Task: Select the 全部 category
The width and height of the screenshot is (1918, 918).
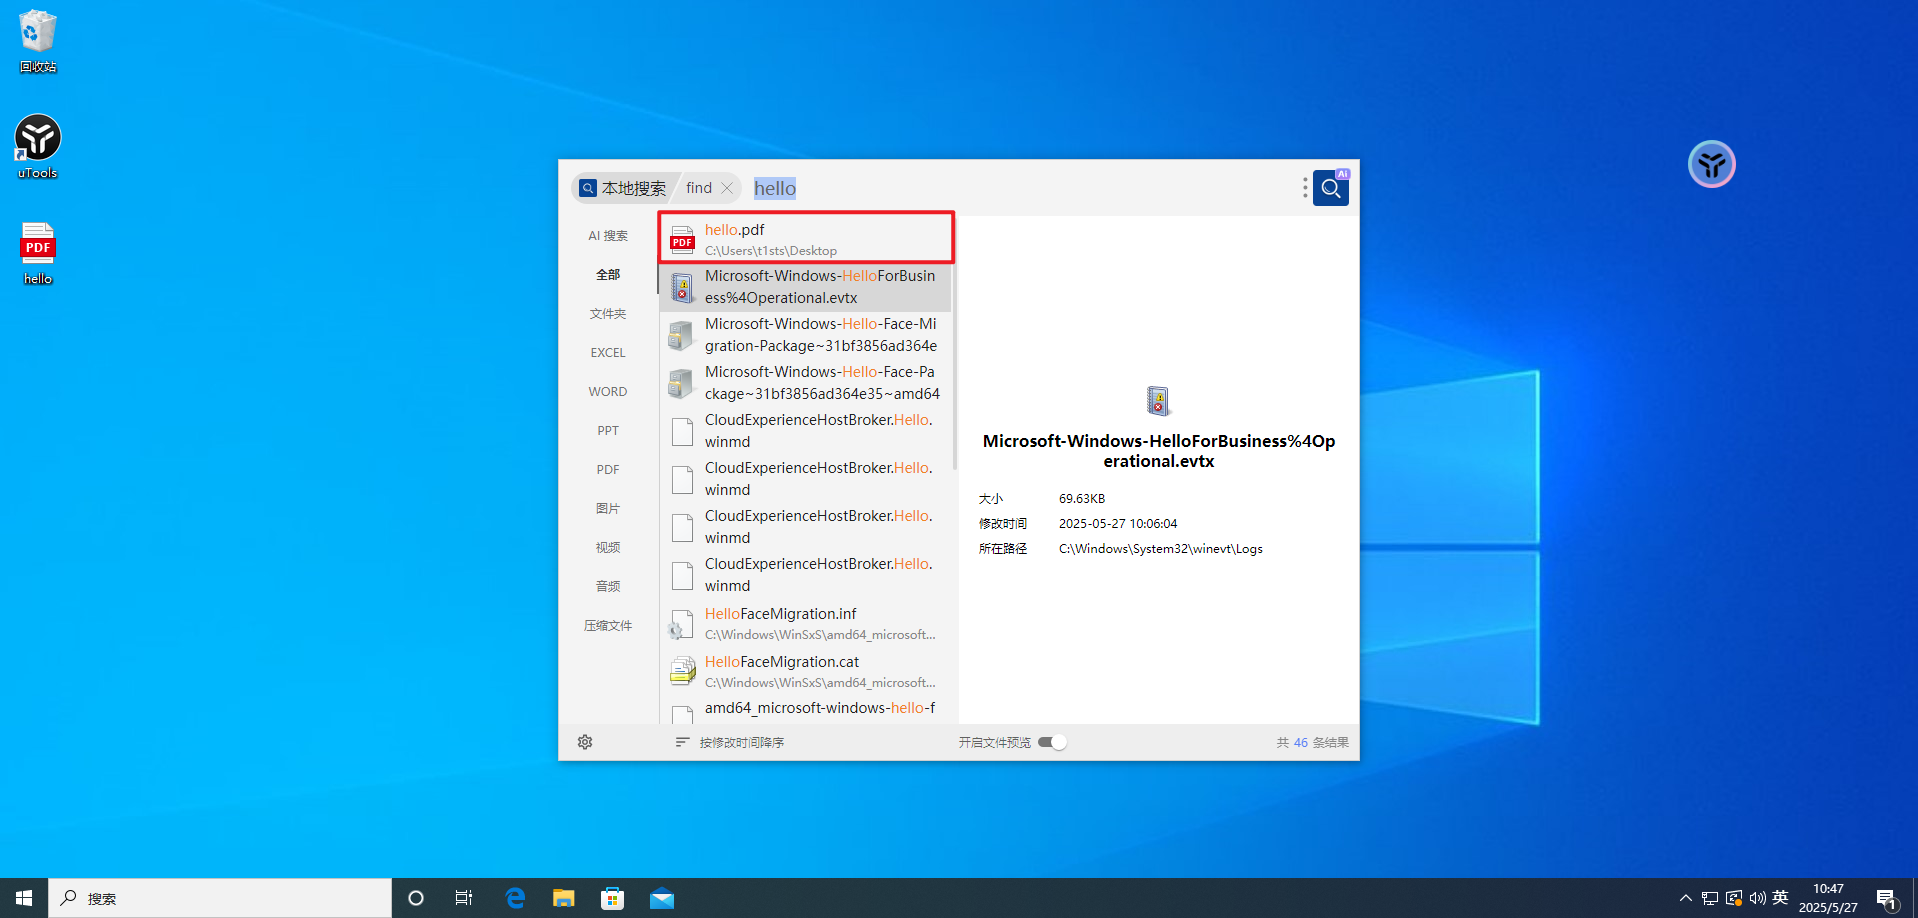Action: coord(608,275)
